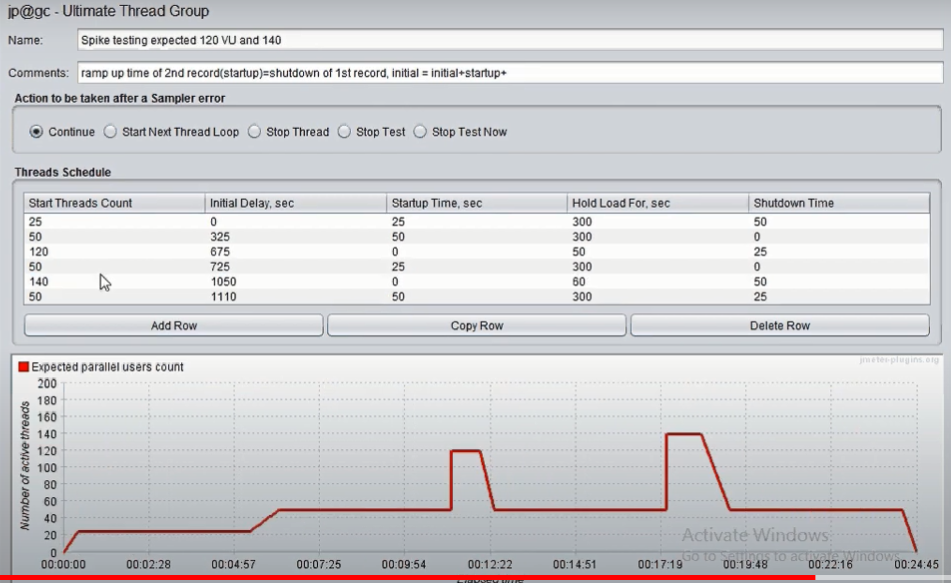Click into the Comments text field

click(x=510, y=73)
